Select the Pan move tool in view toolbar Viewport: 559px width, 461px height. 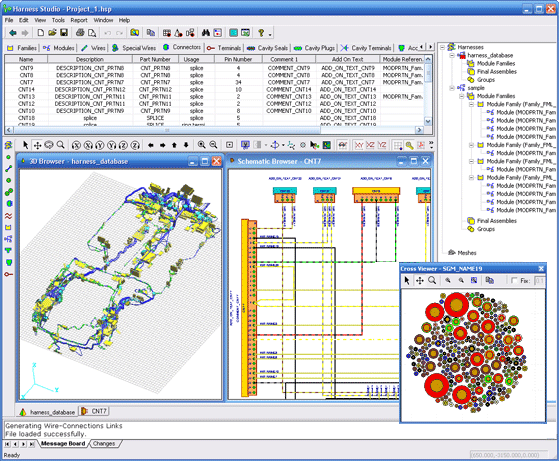[37, 145]
